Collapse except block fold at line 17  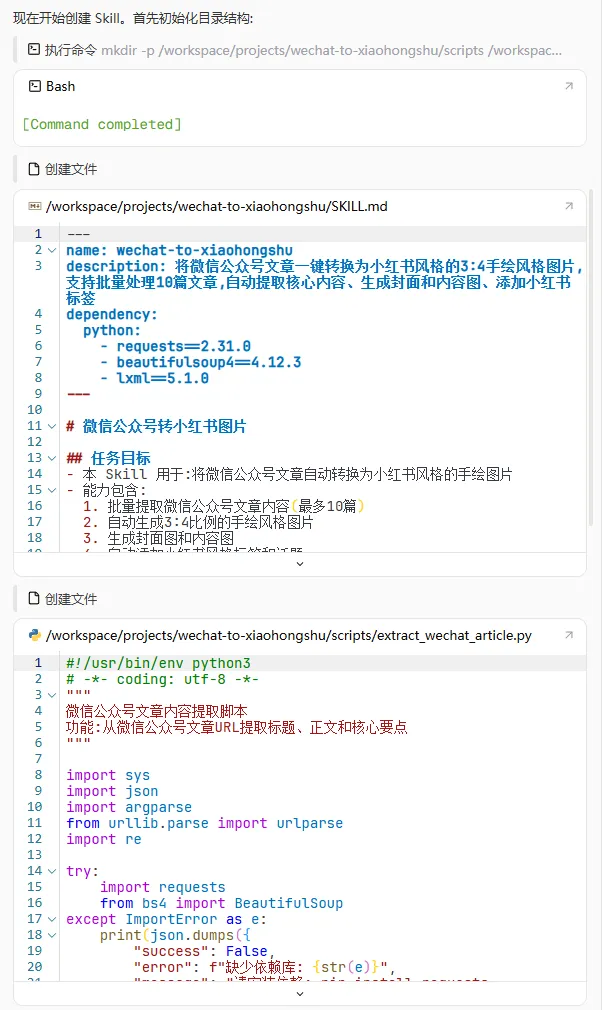52,919
